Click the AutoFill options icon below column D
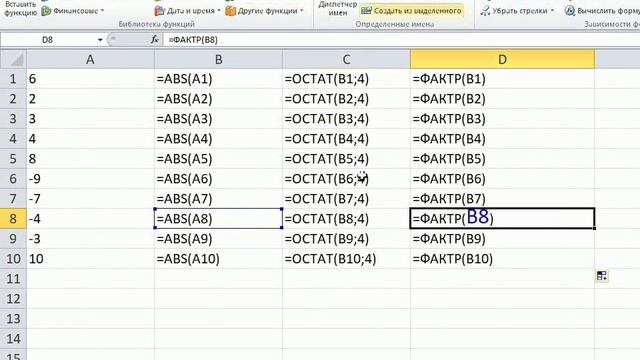 coord(602,276)
